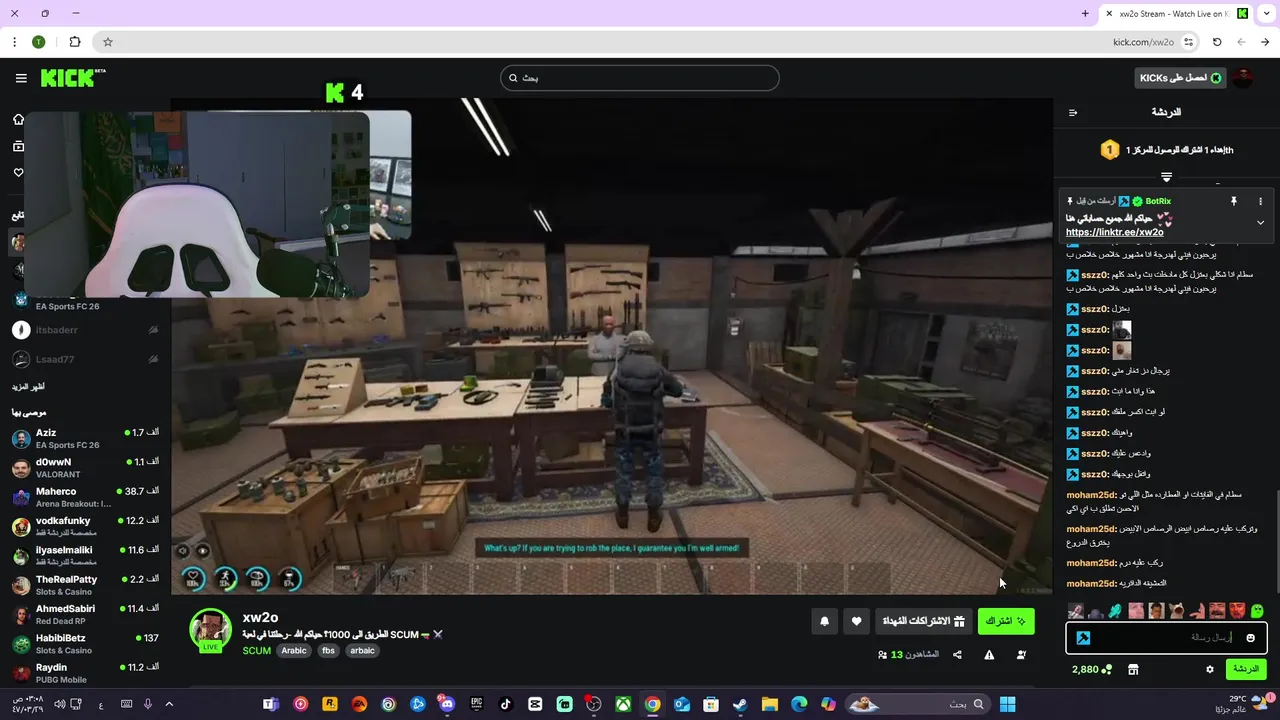The width and height of the screenshot is (1280, 720).
Task: Open the chat scrollbar thumb
Action: click(x=1276, y=540)
